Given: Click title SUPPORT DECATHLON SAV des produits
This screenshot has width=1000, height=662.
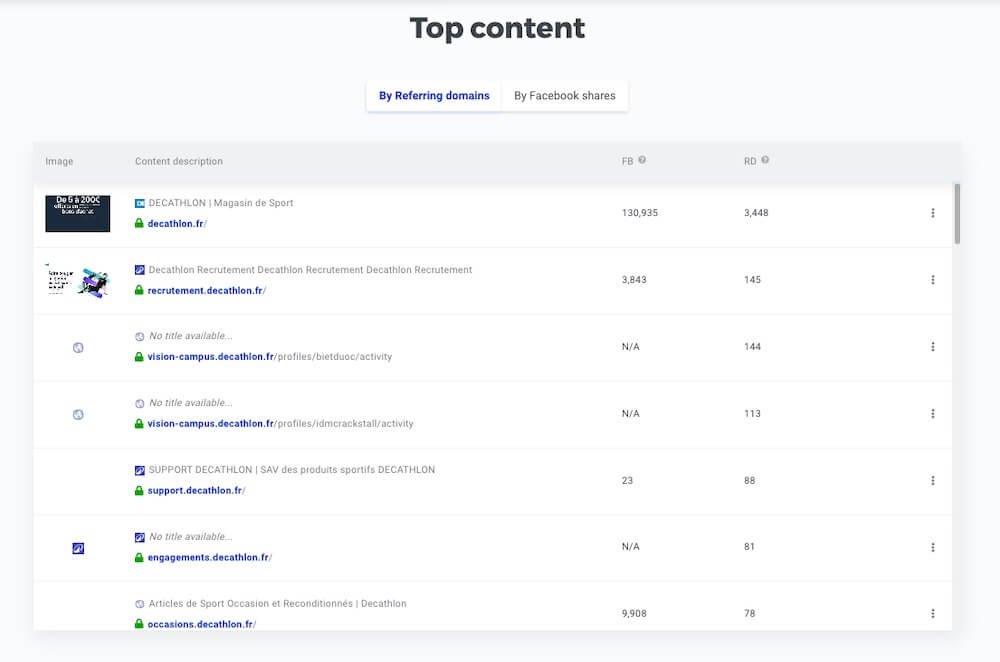Looking at the screenshot, I should 291,470.
